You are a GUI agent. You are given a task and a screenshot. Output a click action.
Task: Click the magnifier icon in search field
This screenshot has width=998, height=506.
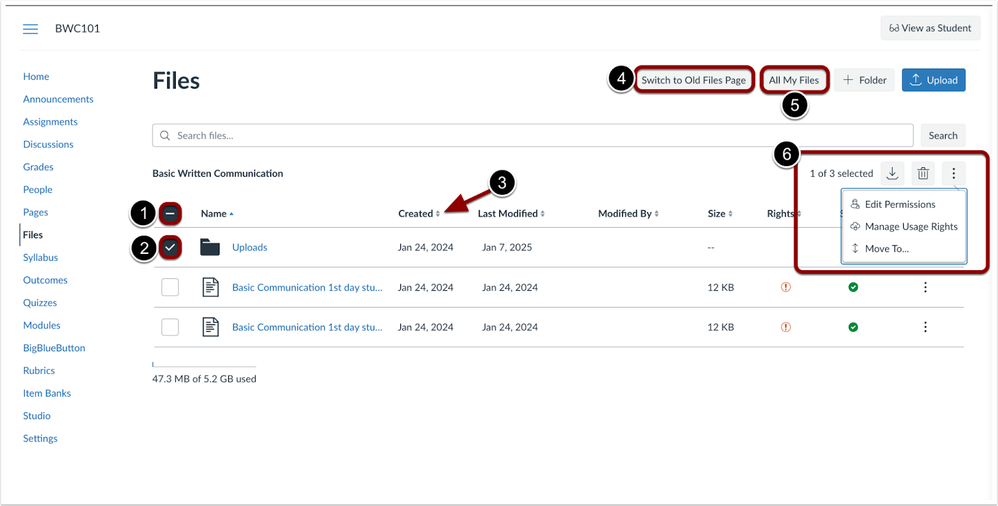pos(165,136)
